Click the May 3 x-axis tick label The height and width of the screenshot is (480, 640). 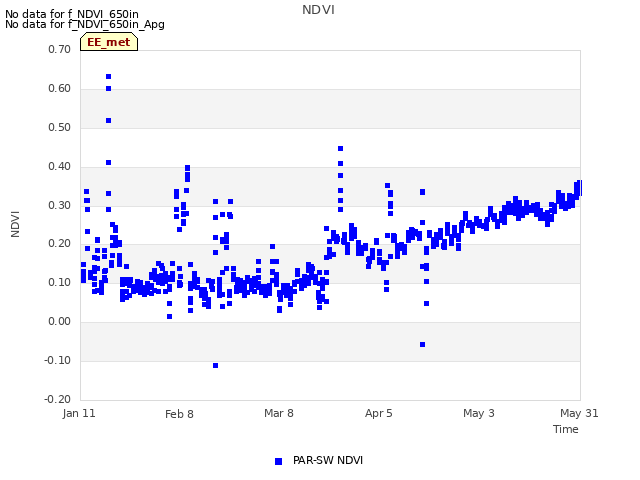tap(478, 413)
